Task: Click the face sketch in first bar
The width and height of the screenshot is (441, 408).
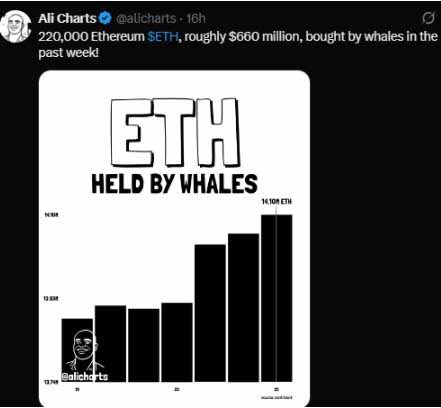Action: tap(82, 351)
